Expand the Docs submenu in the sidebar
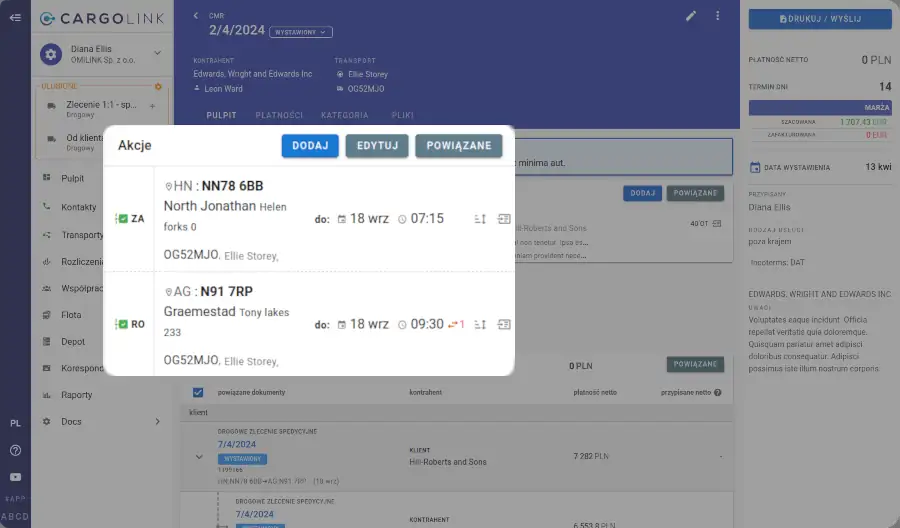The height and width of the screenshot is (528, 900). [157, 422]
